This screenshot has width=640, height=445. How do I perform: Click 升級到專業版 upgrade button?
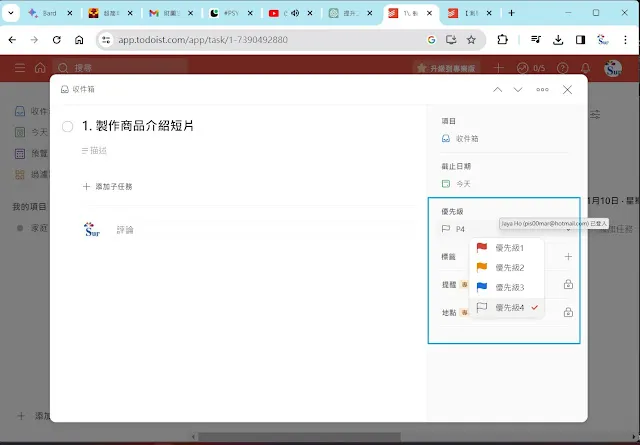pyautogui.click(x=446, y=68)
